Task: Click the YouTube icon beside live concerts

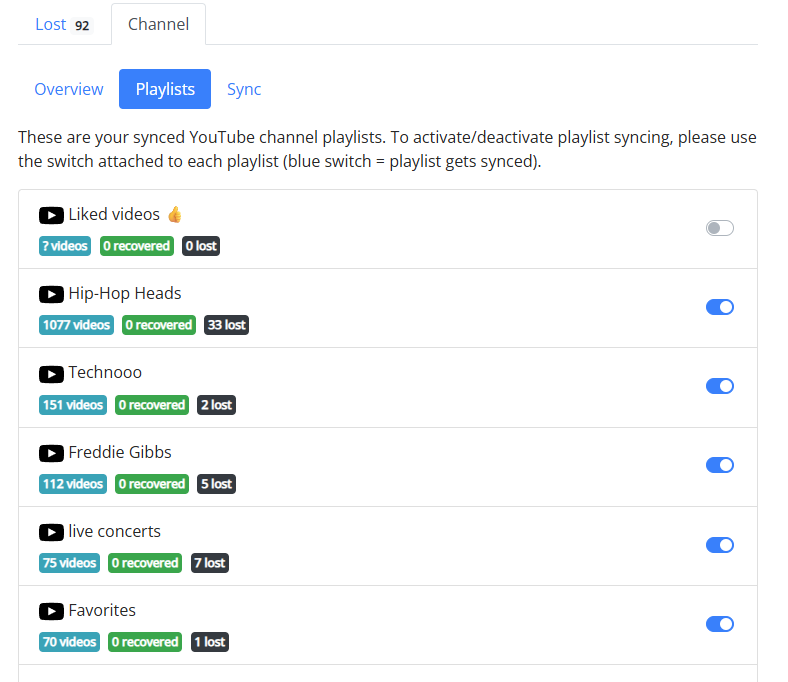Action: [51, 532]
